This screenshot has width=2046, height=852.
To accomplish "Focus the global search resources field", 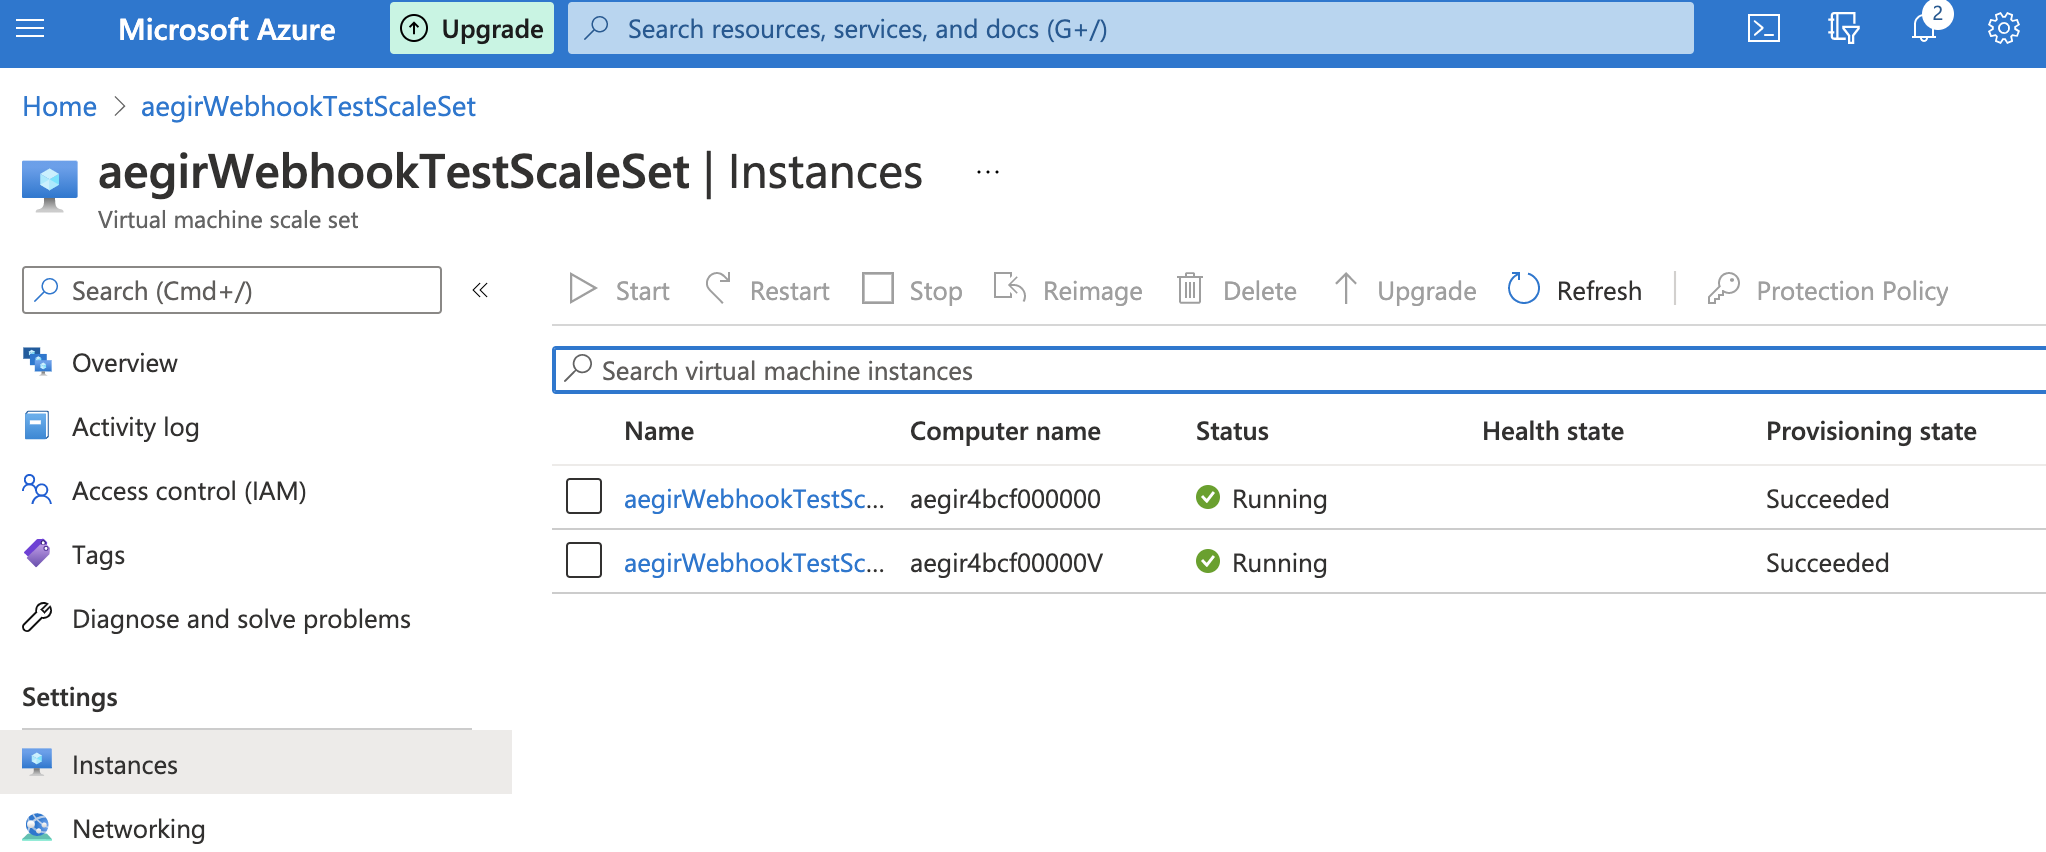I will (1131, 28).
